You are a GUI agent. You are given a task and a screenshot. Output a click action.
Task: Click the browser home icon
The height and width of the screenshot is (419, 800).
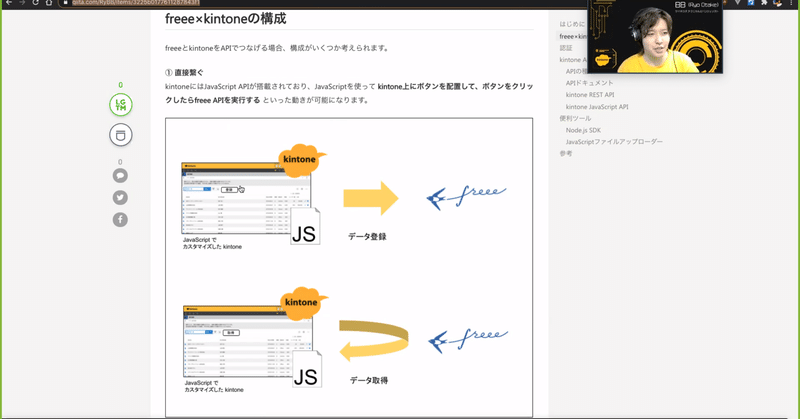click(x=48, y=3)
